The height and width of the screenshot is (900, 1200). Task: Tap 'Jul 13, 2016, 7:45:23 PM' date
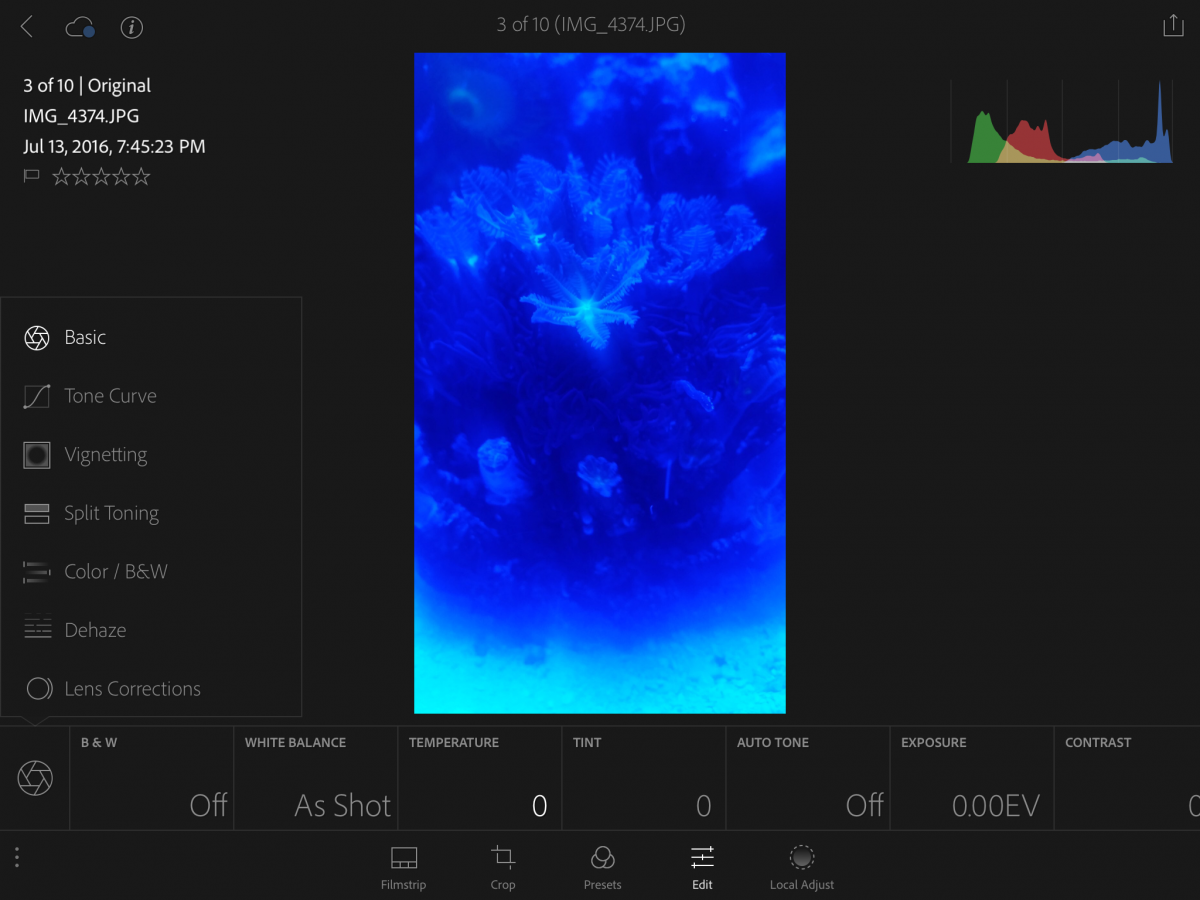114,147
